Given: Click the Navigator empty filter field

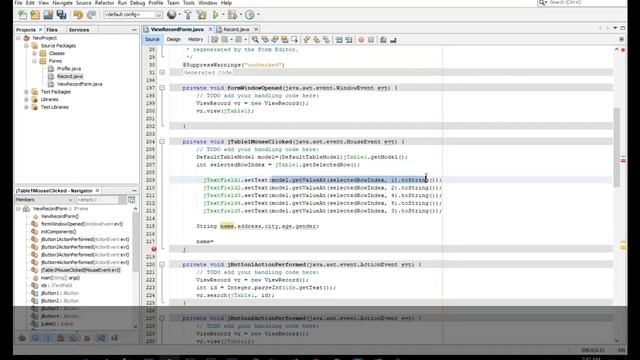Looking at the screenshot, I should [98, 200].
